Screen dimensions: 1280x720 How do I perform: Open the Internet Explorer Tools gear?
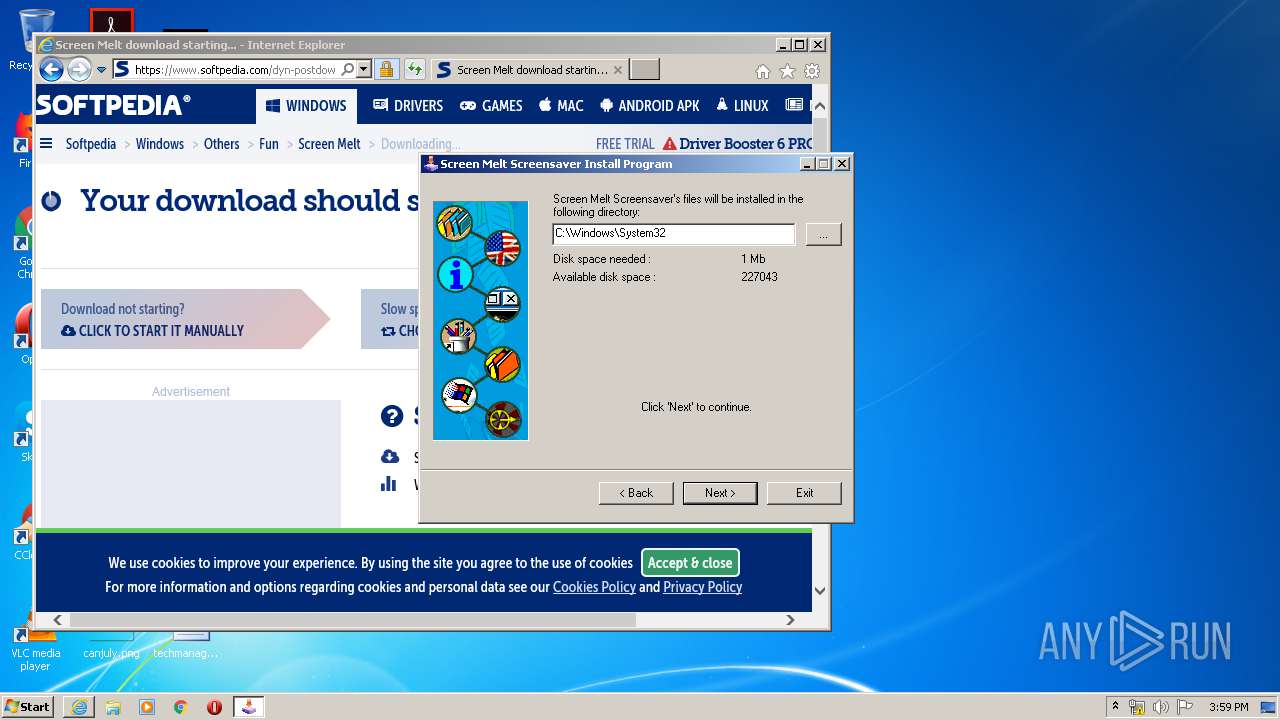[812, 71]
